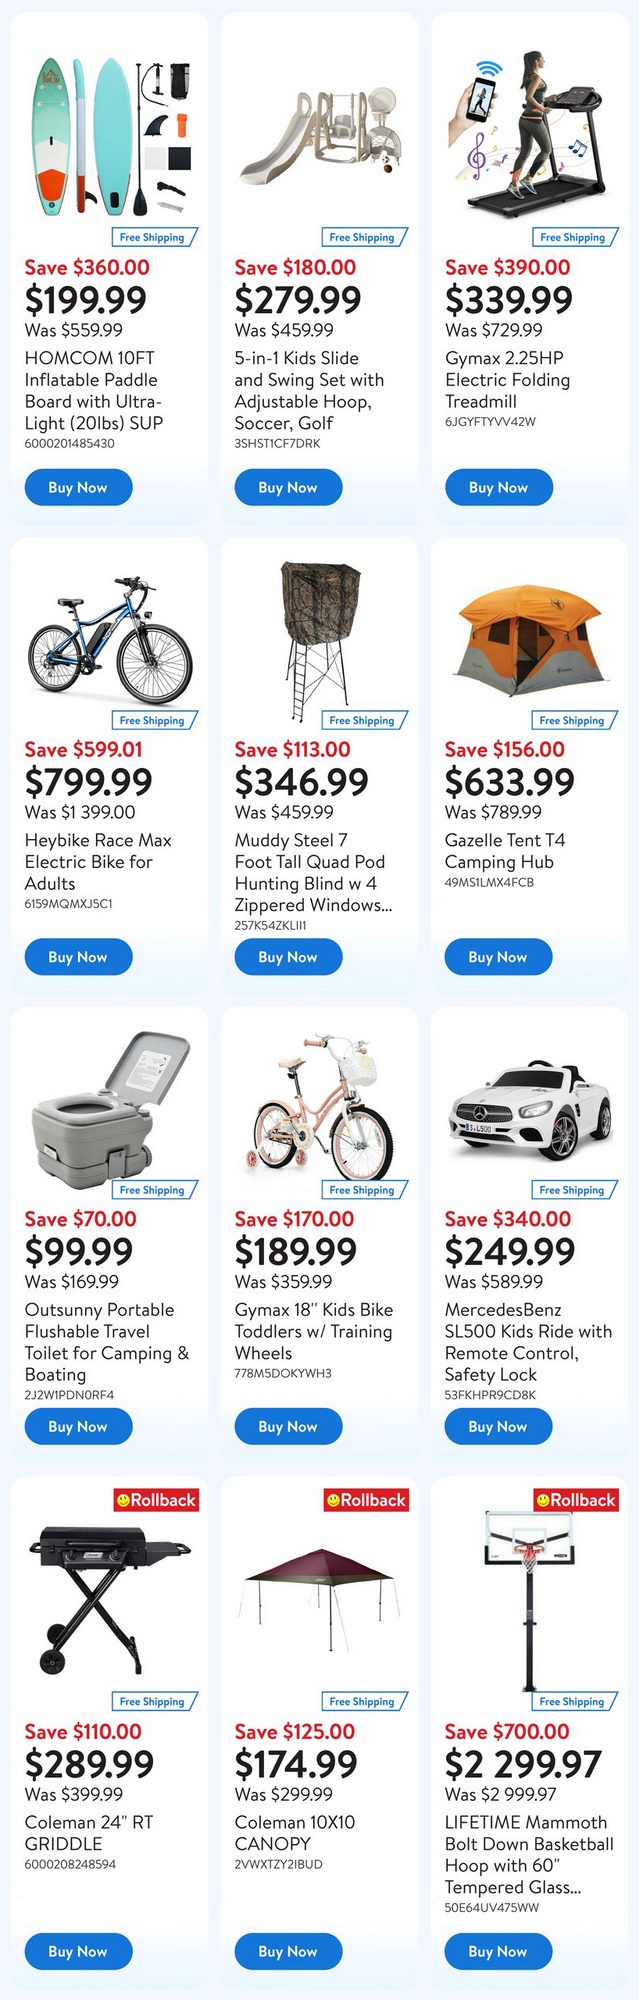
Task: Open the Heybike Race Max title link
Action: 98,862
